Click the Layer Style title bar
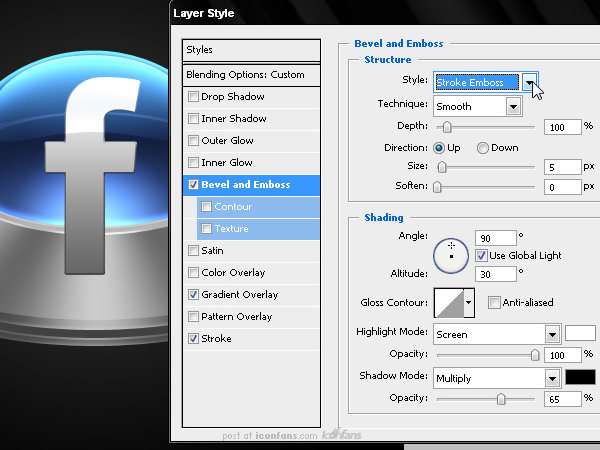Image resolution: width=600 pixels, height=450 pixels. tap(385, 13)
